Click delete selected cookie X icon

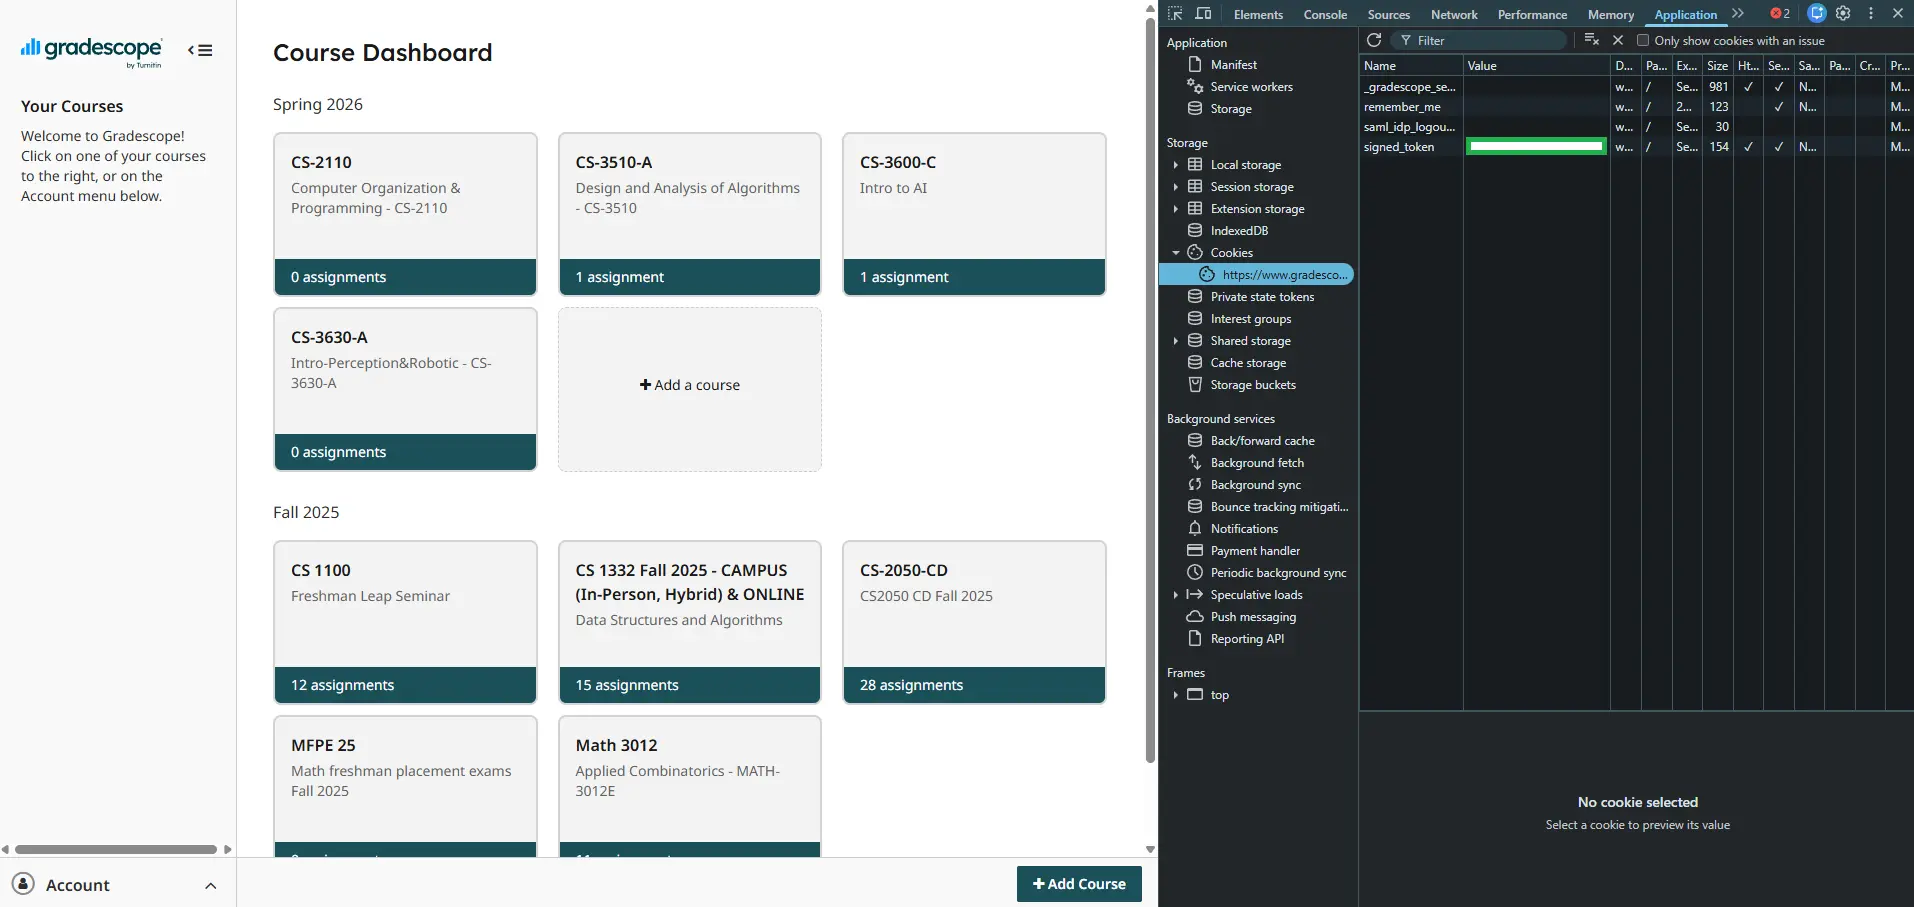coord(1618,40)
